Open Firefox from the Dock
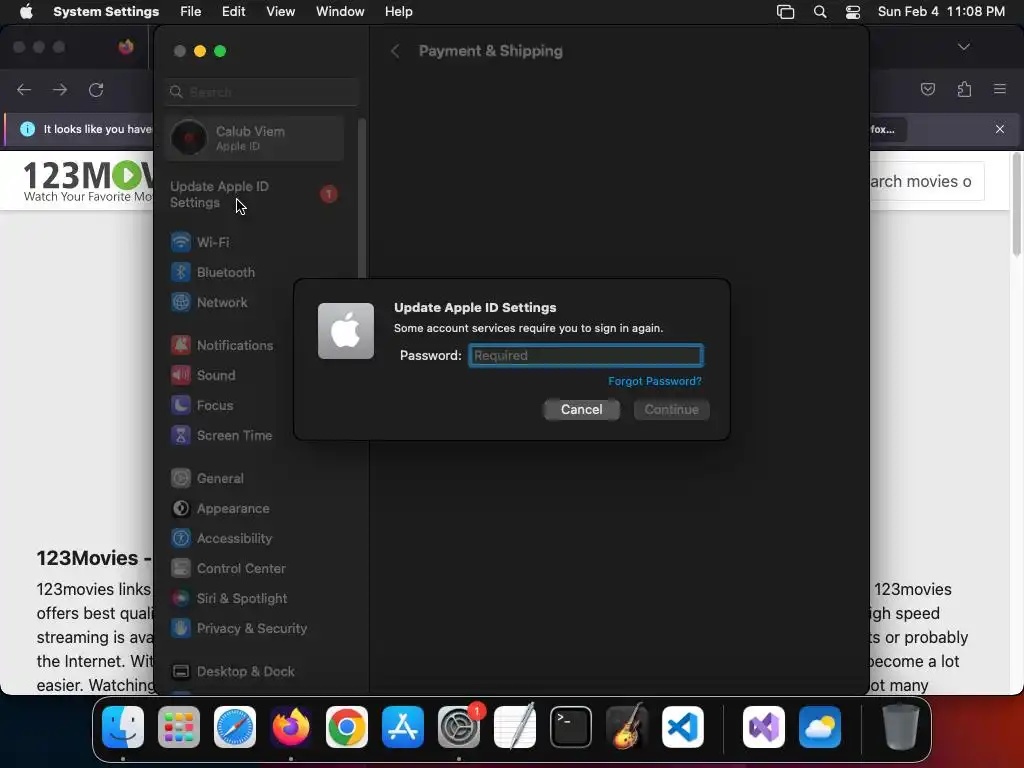The image size is (1024, 768). coord(291,727)
